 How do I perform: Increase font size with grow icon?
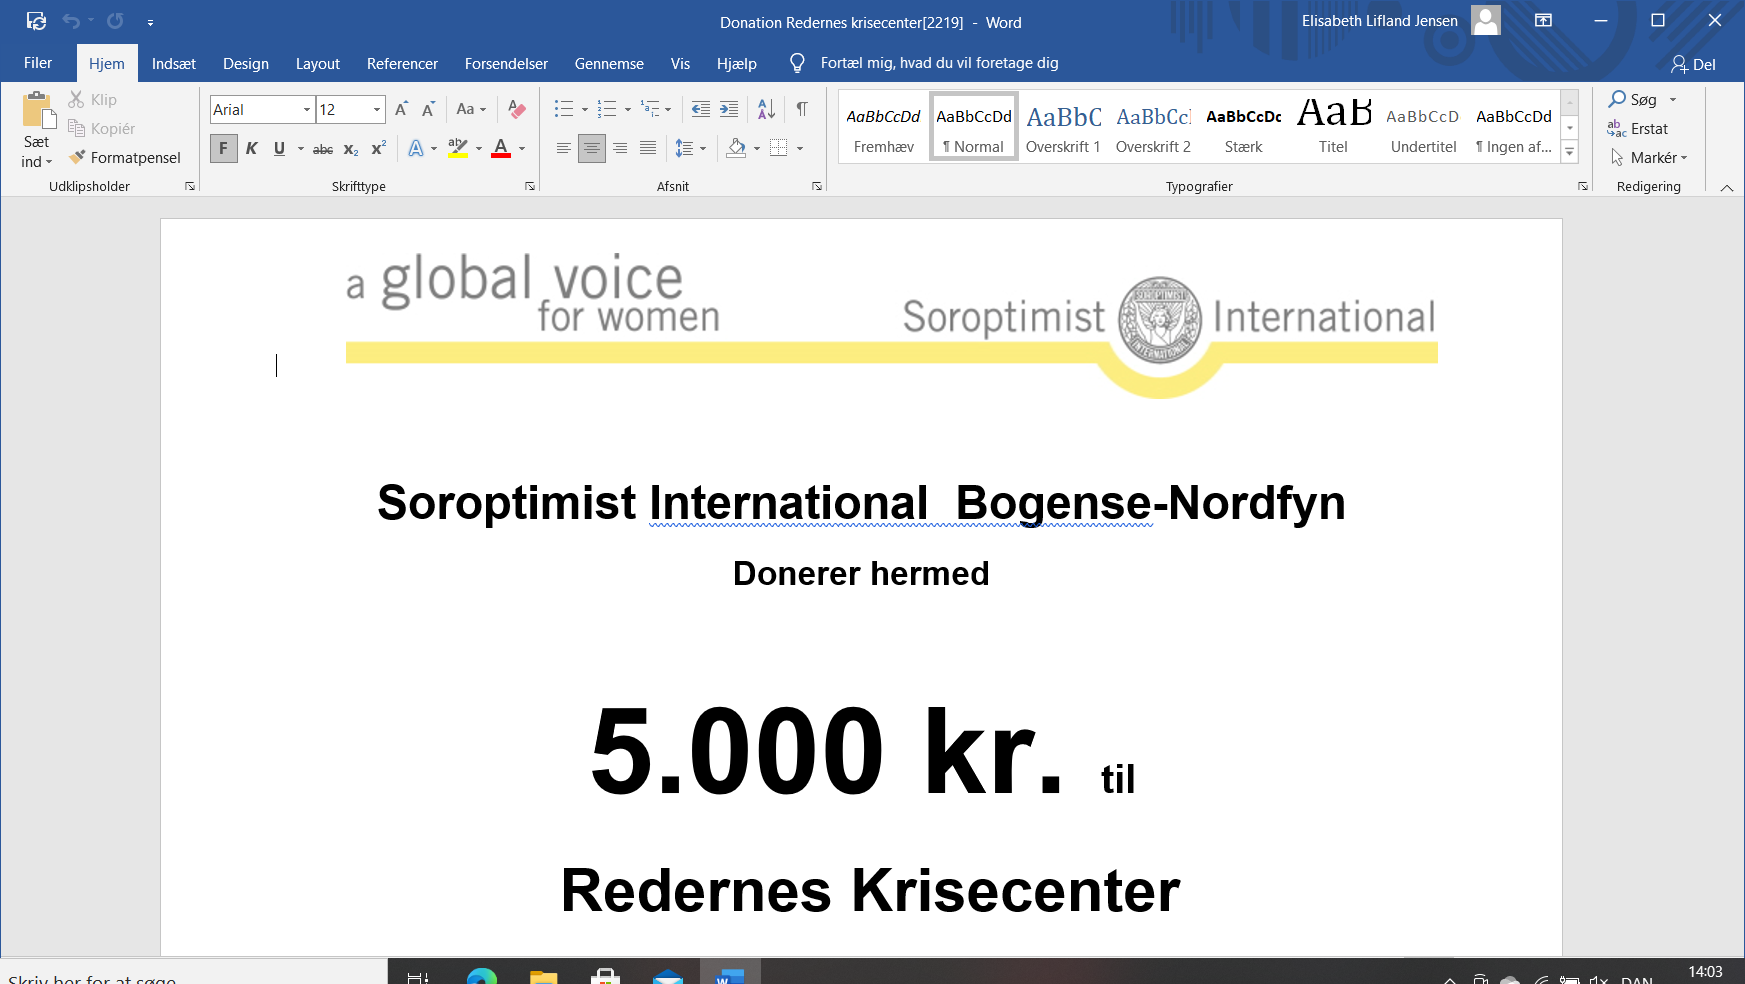coord(401,109)
